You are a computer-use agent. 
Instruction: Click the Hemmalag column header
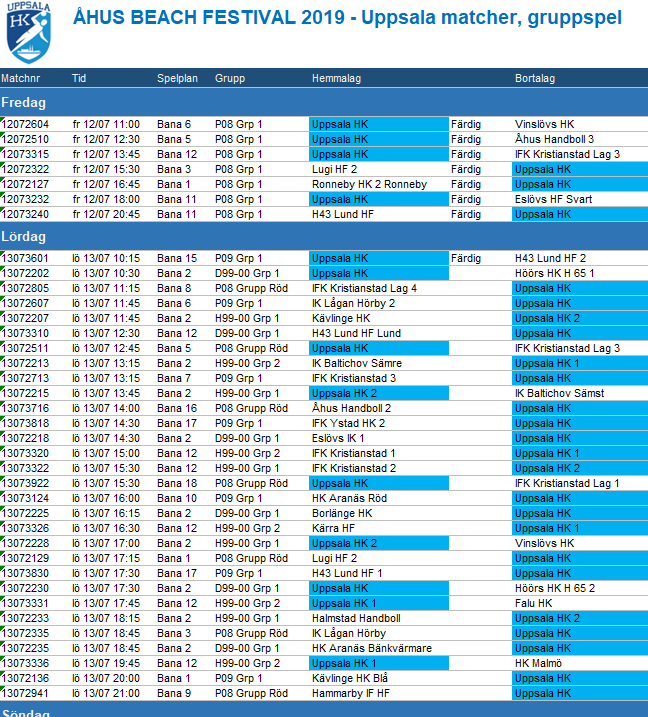tap(337, 78)
